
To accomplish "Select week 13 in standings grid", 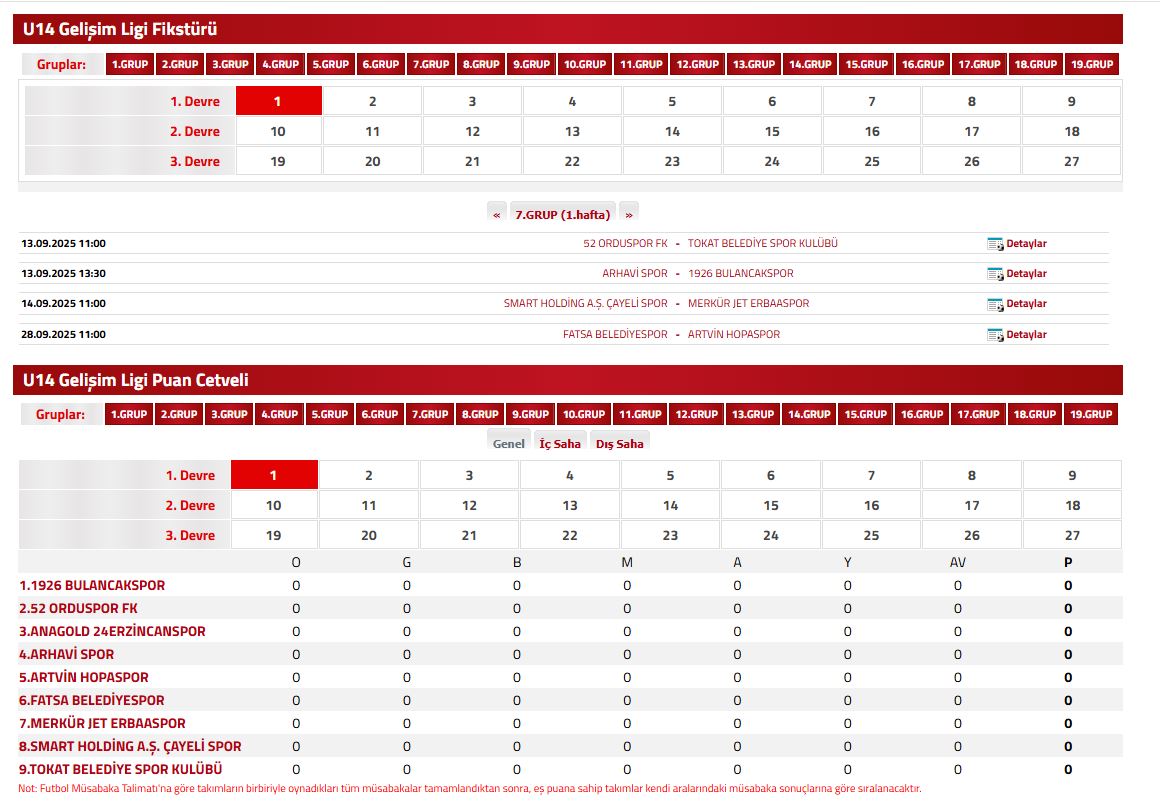I will point(570,505).
